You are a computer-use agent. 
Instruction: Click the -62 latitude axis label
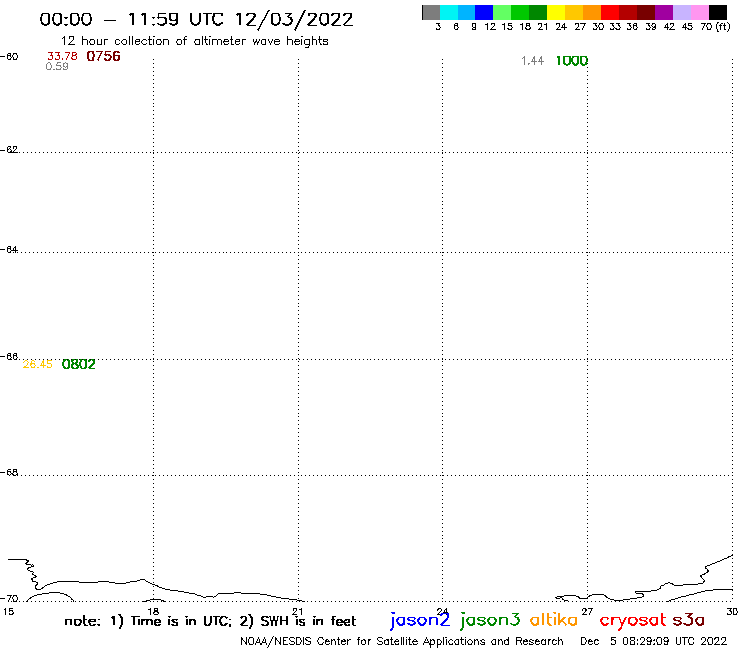9,150
